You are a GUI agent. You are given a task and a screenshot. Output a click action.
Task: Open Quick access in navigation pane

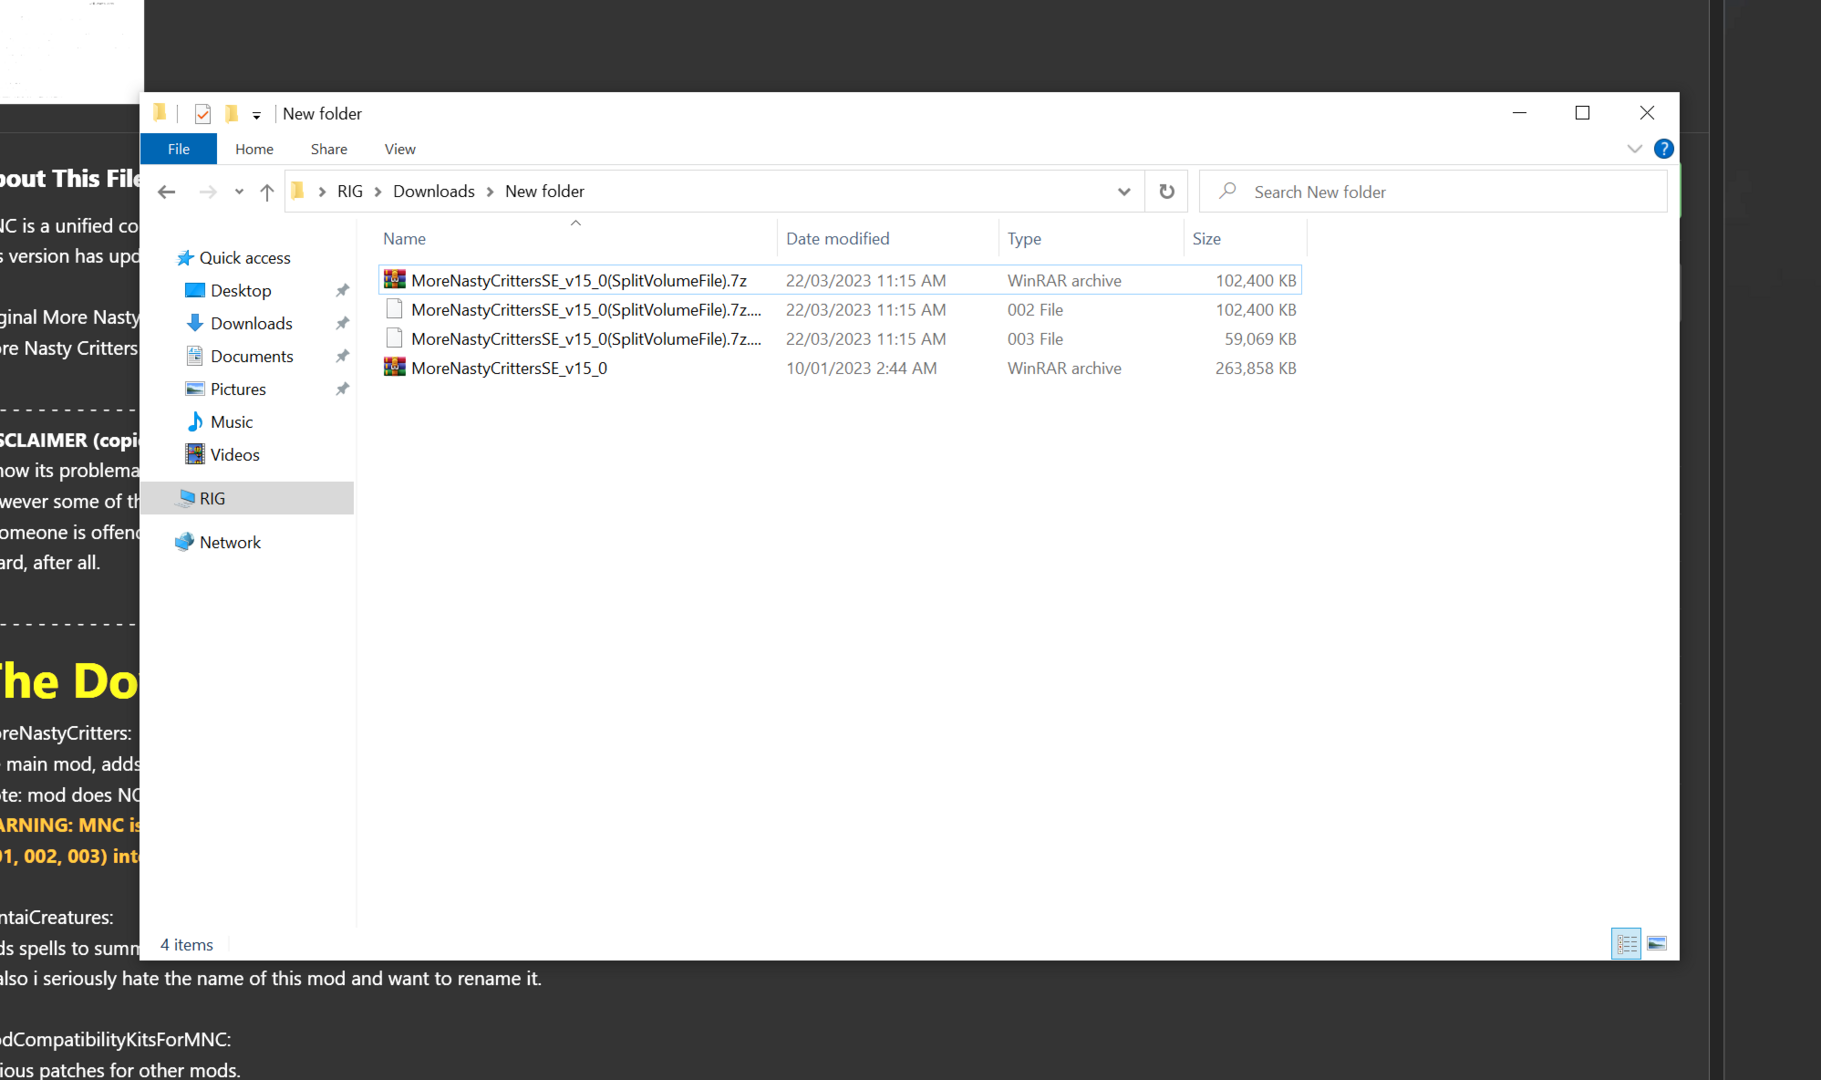click(245, 258)
